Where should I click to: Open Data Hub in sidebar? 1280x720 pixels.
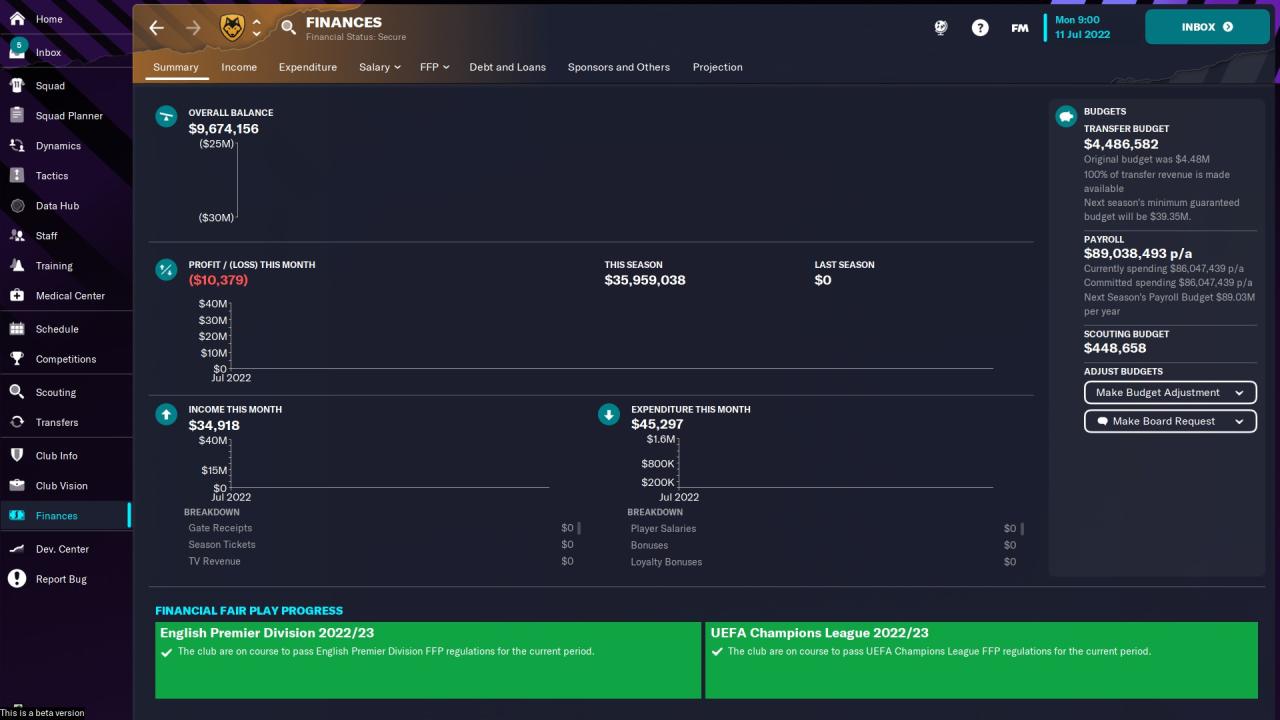(57, 206)
